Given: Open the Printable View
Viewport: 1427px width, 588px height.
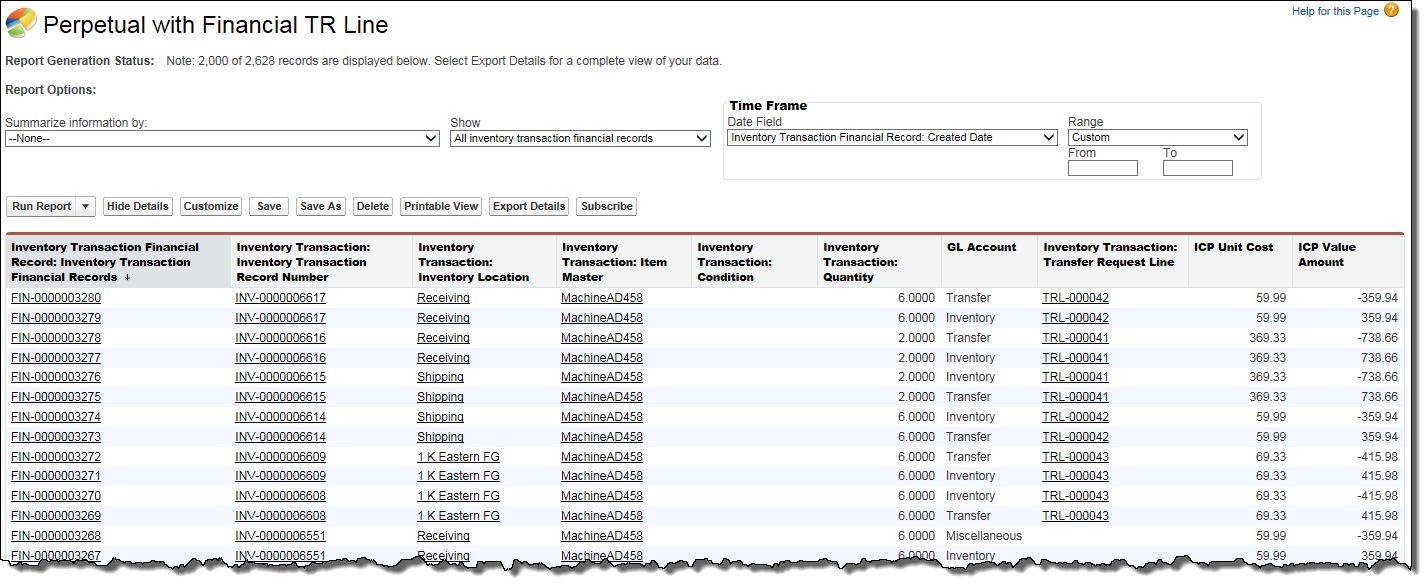Looking at the screenshot, I should [x=441, y=207].
